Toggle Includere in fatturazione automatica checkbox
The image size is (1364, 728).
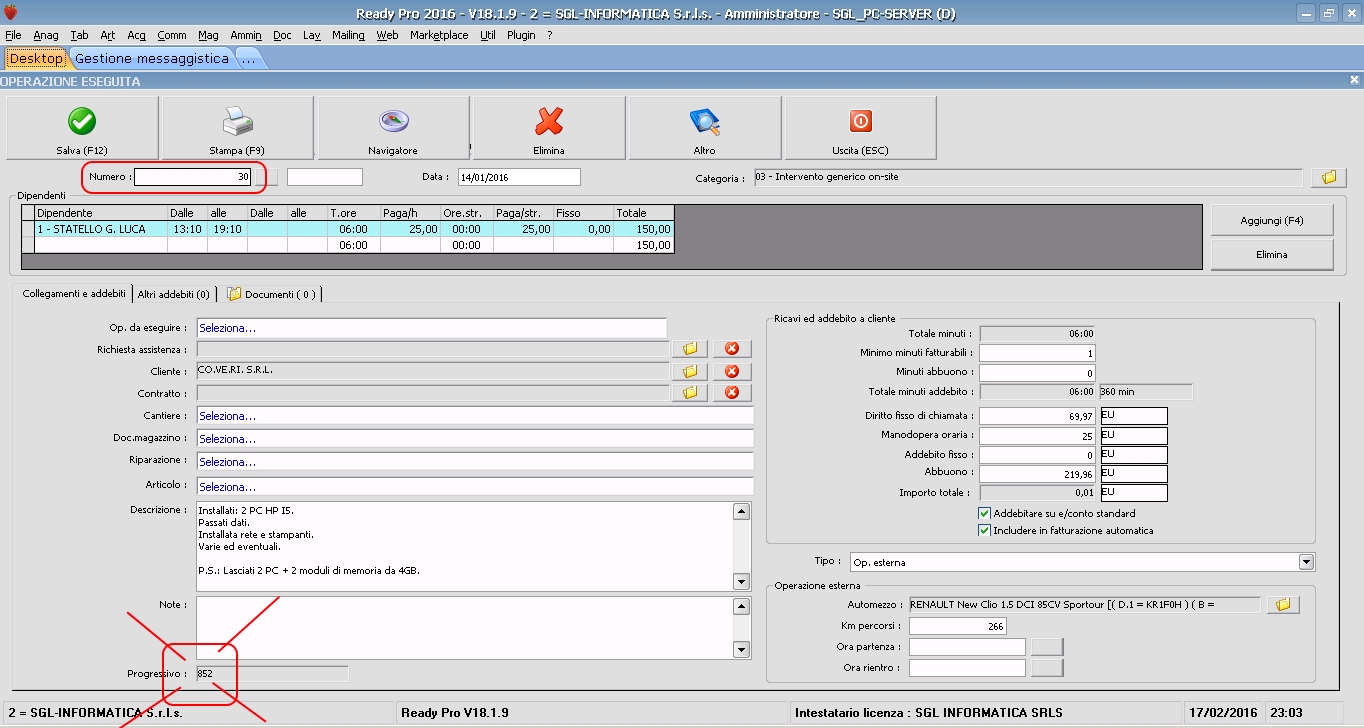[984, 530]
